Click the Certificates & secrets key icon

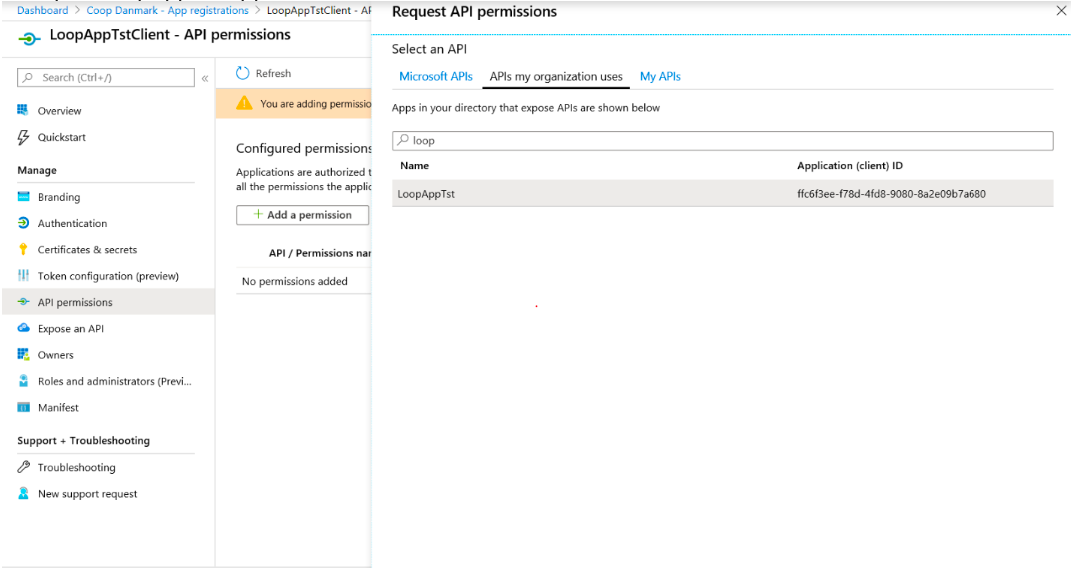point(23,249)
